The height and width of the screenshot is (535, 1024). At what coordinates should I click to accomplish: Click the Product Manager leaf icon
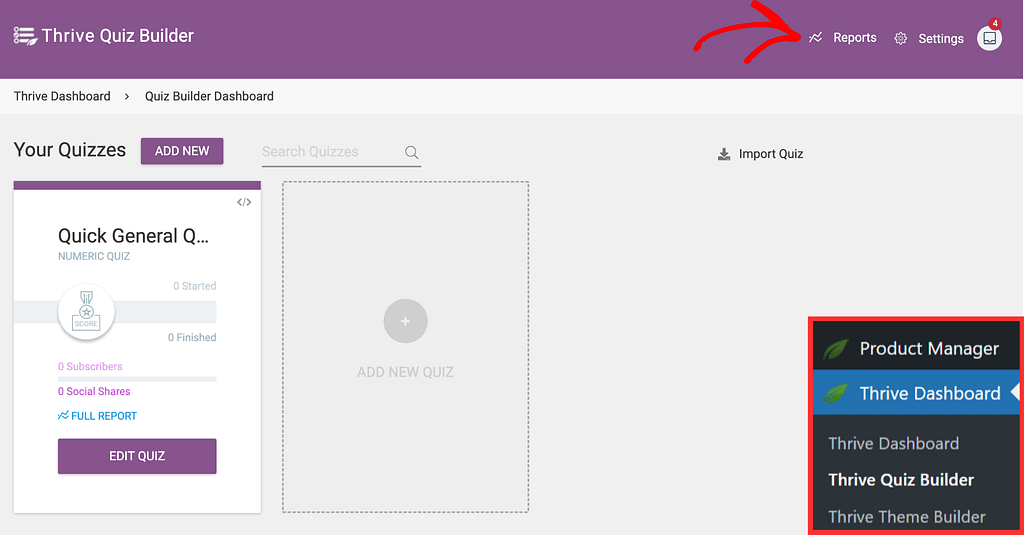835,349
